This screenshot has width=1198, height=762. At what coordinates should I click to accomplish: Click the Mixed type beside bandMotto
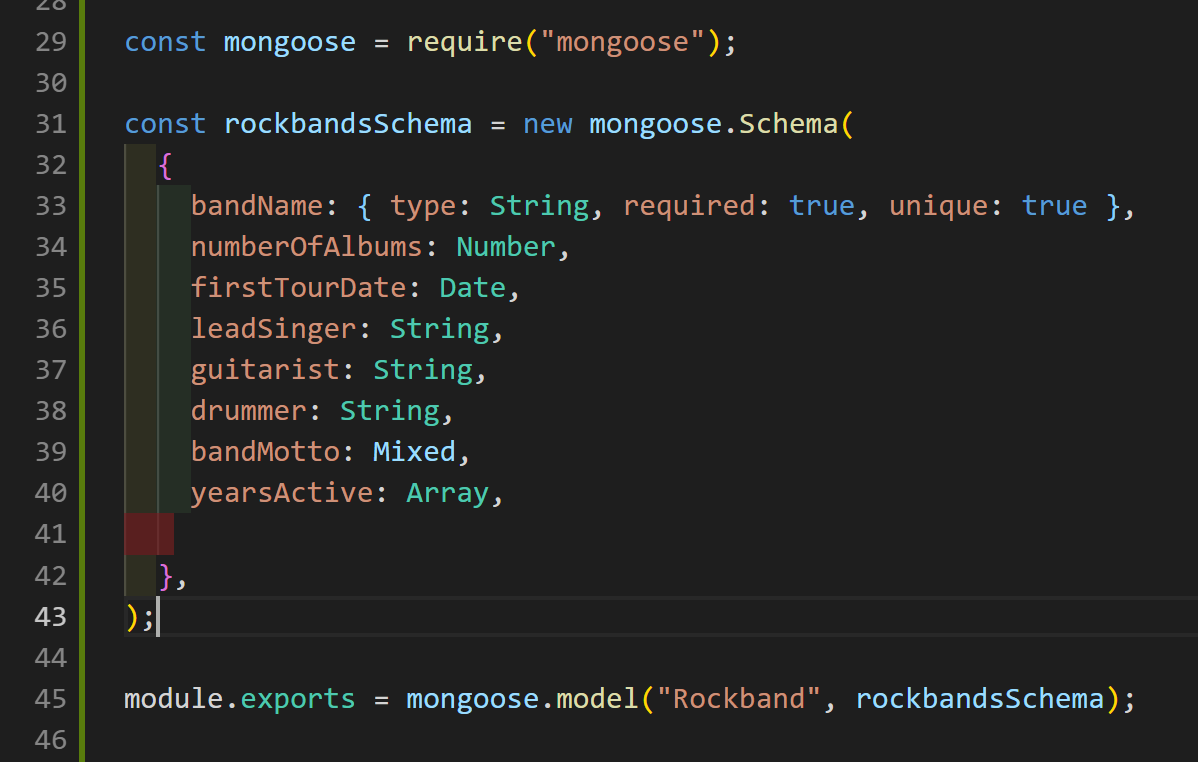point(413,451)
